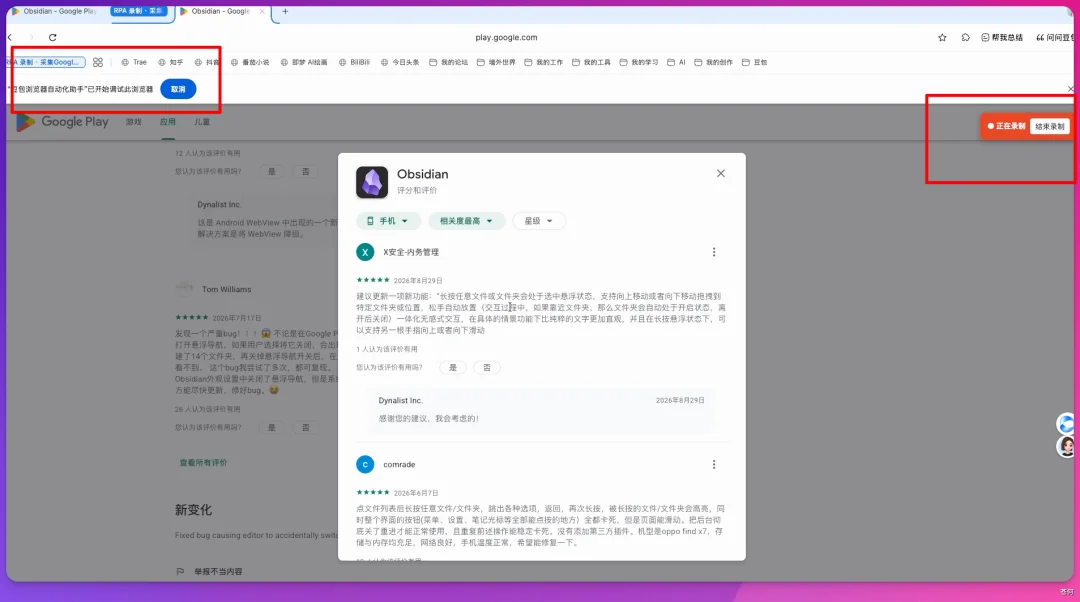Open the AI bookmark folder
Viewport: 1080px width, 602px height.
click(x=676, y=62)
